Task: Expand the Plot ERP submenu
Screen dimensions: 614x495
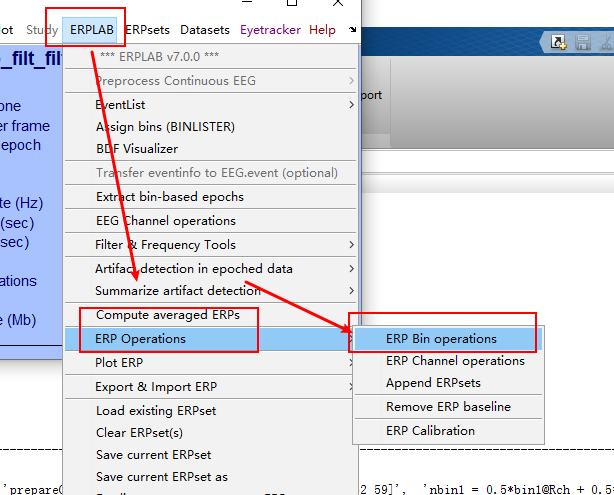Action: click(211, 363)
